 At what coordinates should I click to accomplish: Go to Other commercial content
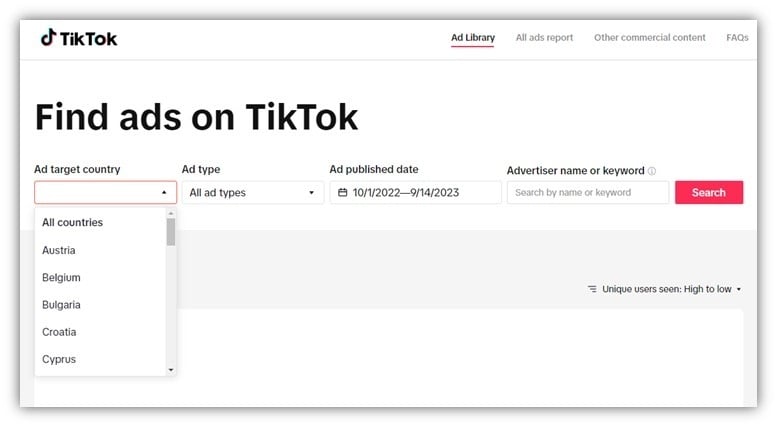pyautogui.click(x=650, y=38)
